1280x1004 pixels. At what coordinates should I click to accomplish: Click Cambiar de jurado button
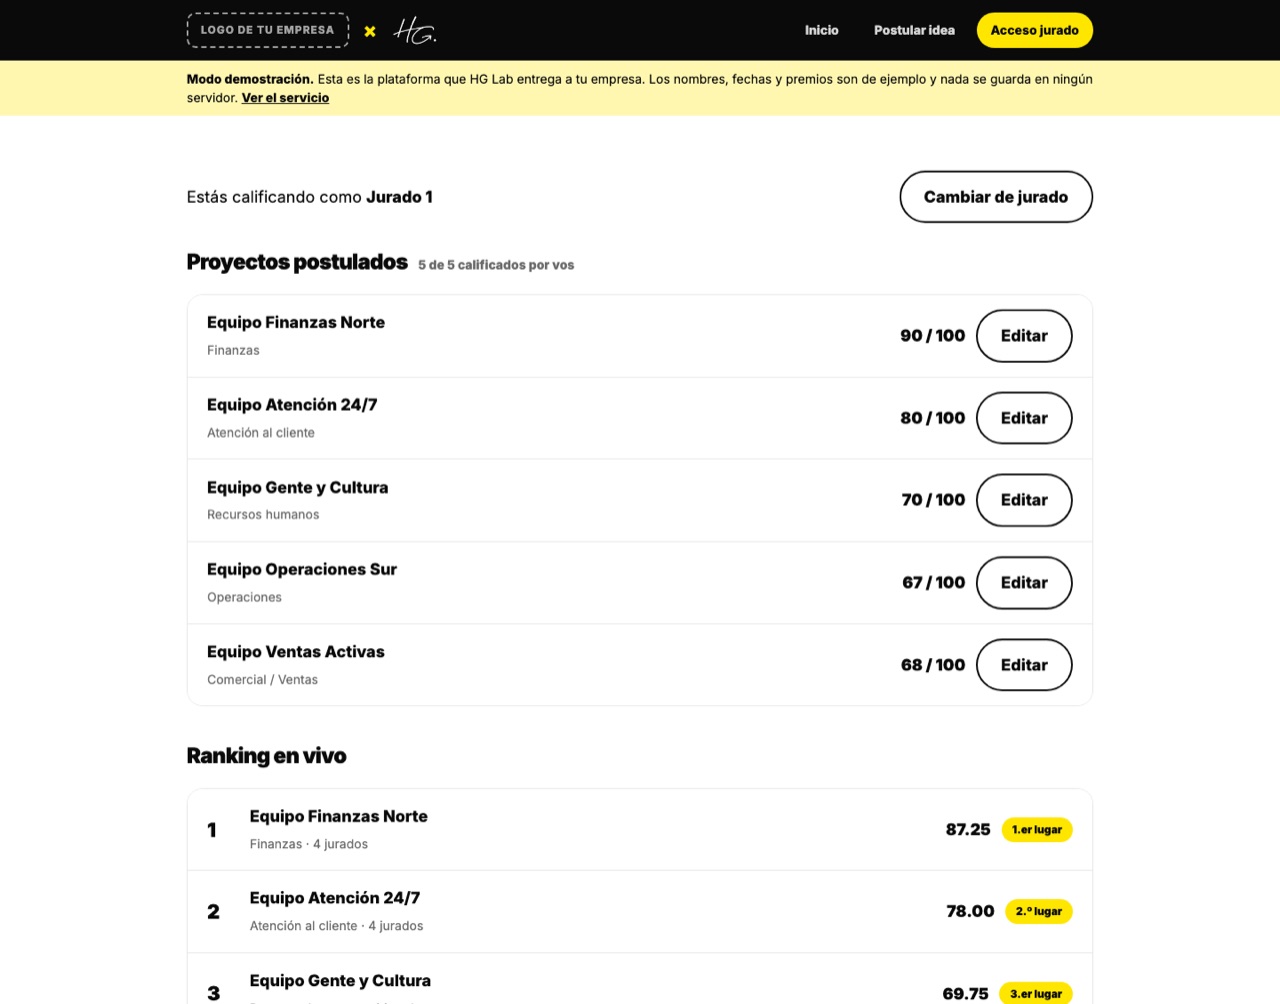coord(996,197)
